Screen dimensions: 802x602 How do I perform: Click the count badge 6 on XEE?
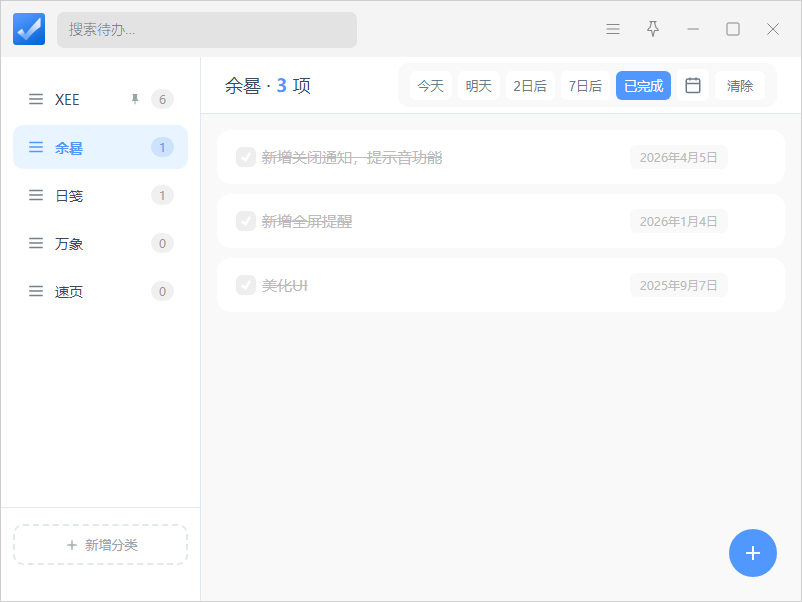(x=162, y=99)
